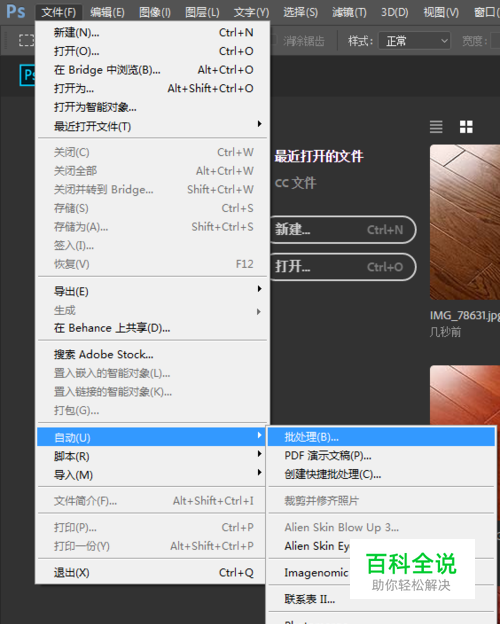Viewport: 500px width, 624px height.
Task: Select 搜索 Adobe Stock... entry
Action: coord(154,354)
